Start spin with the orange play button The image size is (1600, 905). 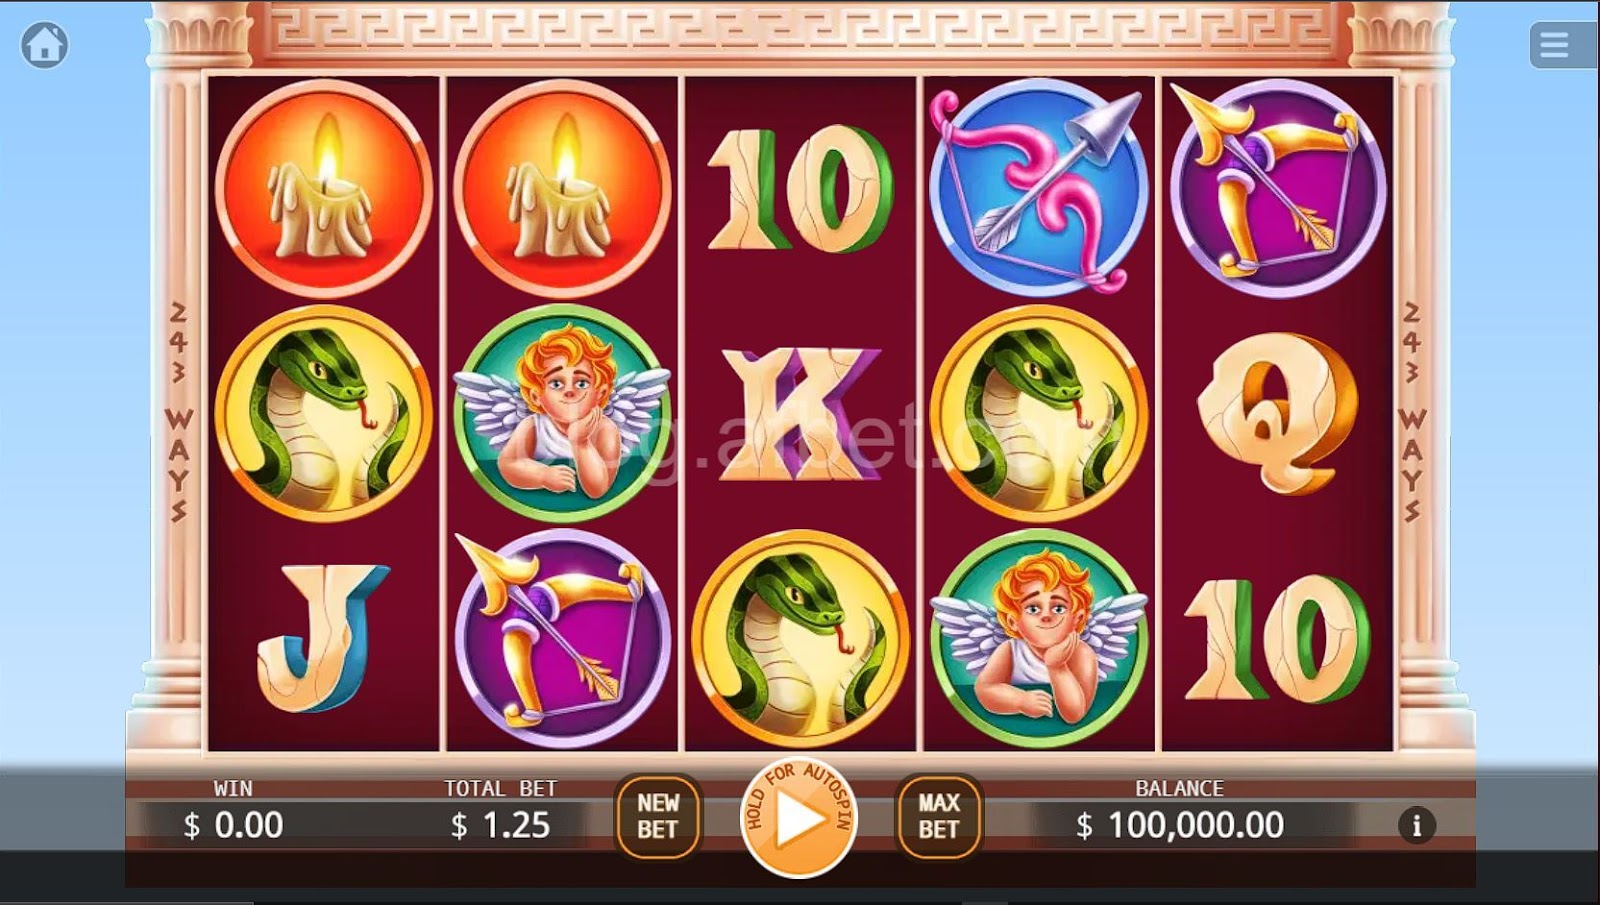click(x=798, y=818)
